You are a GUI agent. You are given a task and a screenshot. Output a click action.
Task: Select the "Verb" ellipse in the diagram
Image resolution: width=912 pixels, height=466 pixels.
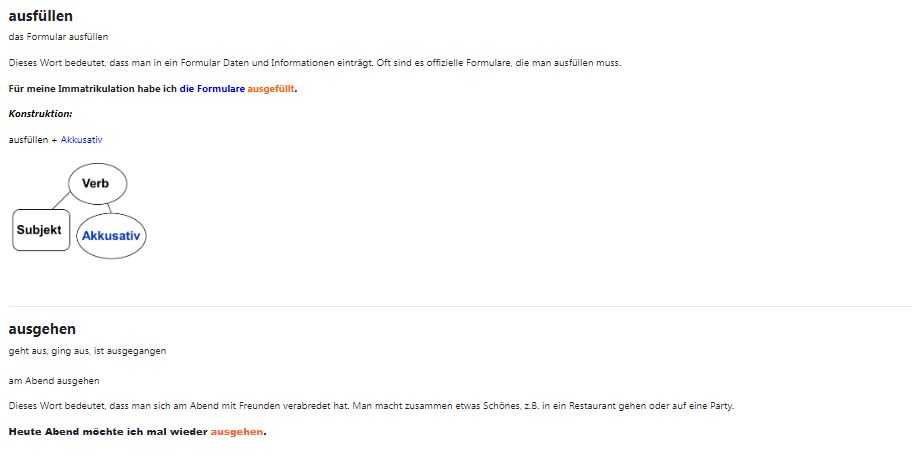[x=96, y=183]
